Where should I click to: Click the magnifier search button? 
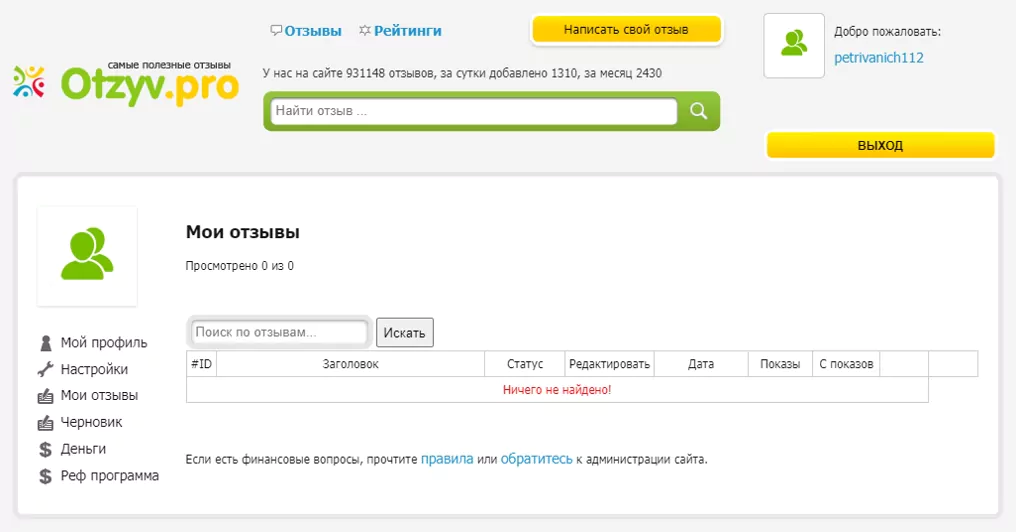(698, 111)
